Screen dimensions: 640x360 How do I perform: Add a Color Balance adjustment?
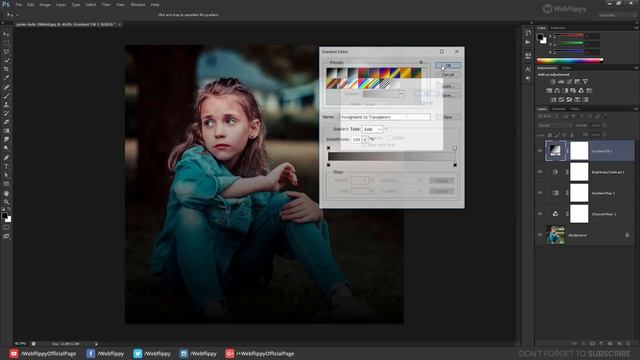point(557,91)
